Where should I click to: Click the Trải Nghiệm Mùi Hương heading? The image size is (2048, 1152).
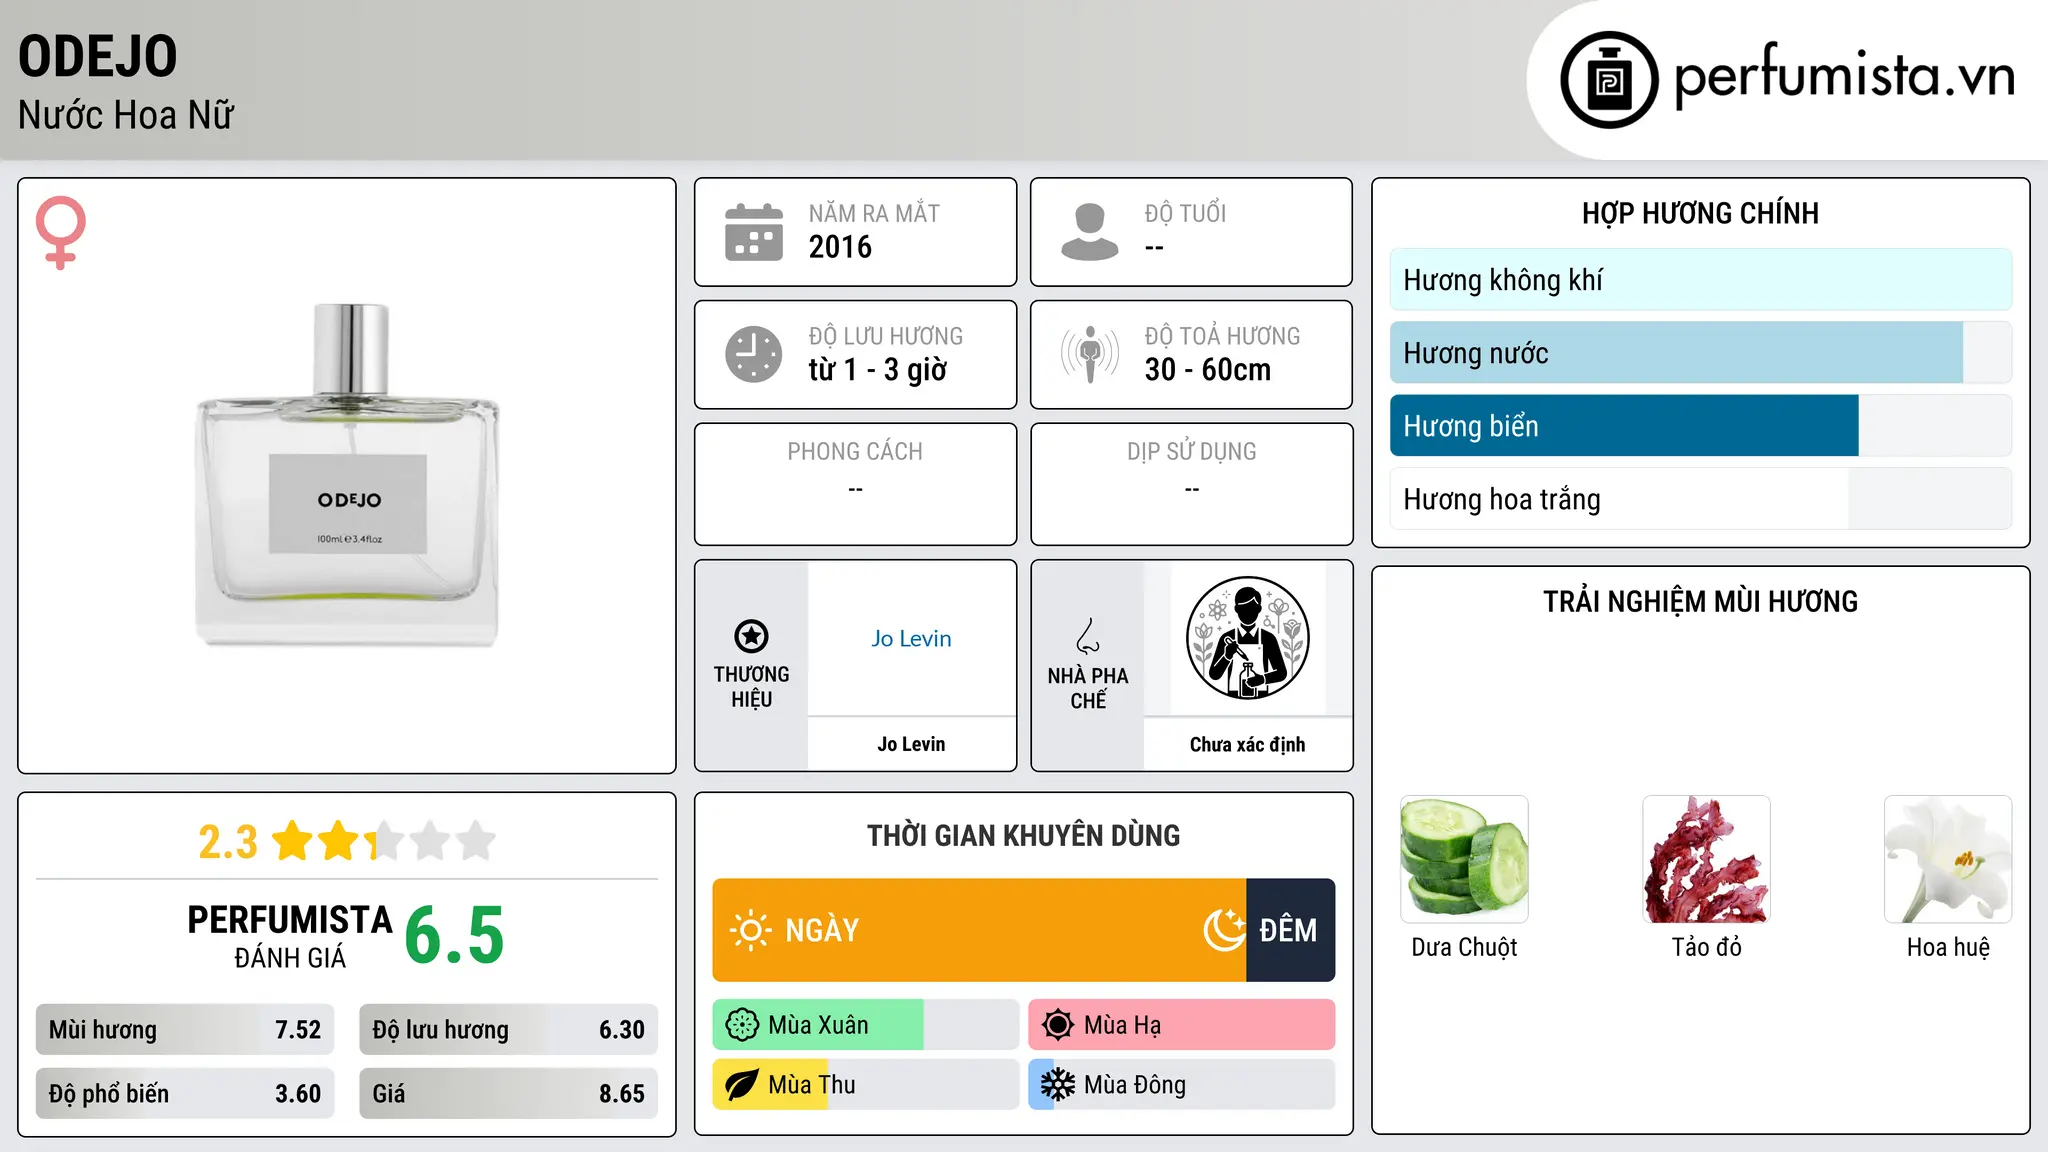coord(1701,601)
